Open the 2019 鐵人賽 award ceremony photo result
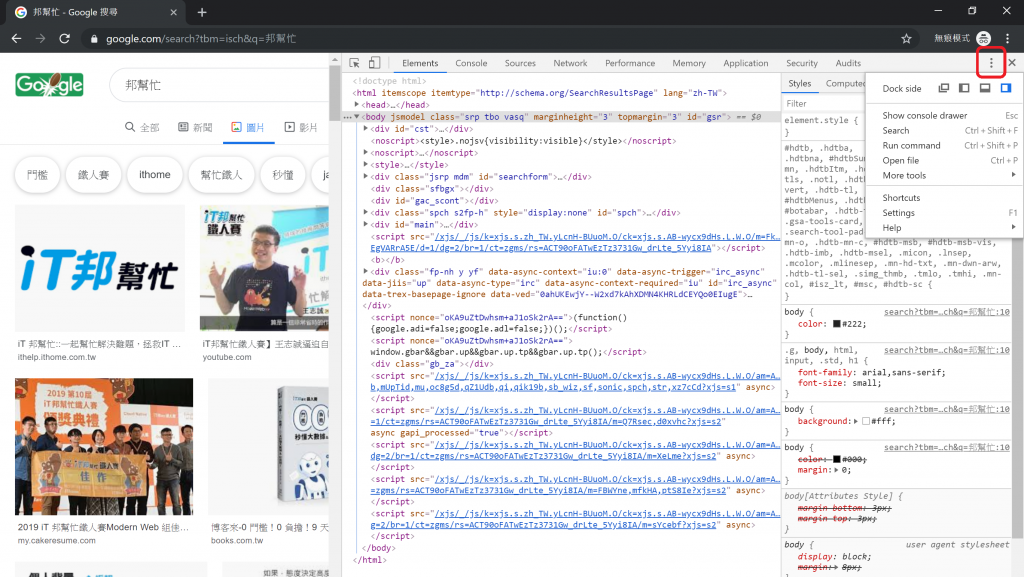 pos(104,447)
